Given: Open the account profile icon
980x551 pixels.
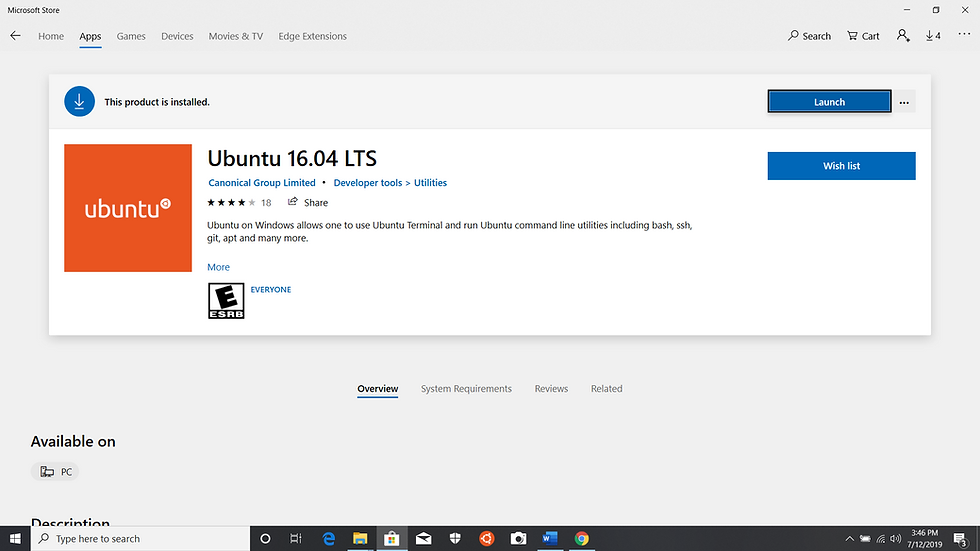Looking at the screenshot, I should coord(903,36).
